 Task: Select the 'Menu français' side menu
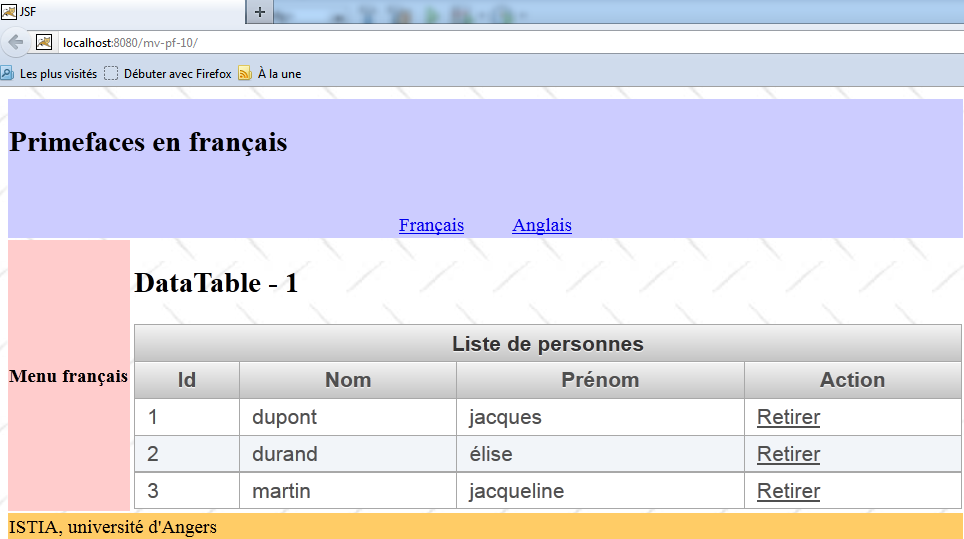tap(68, 376)
